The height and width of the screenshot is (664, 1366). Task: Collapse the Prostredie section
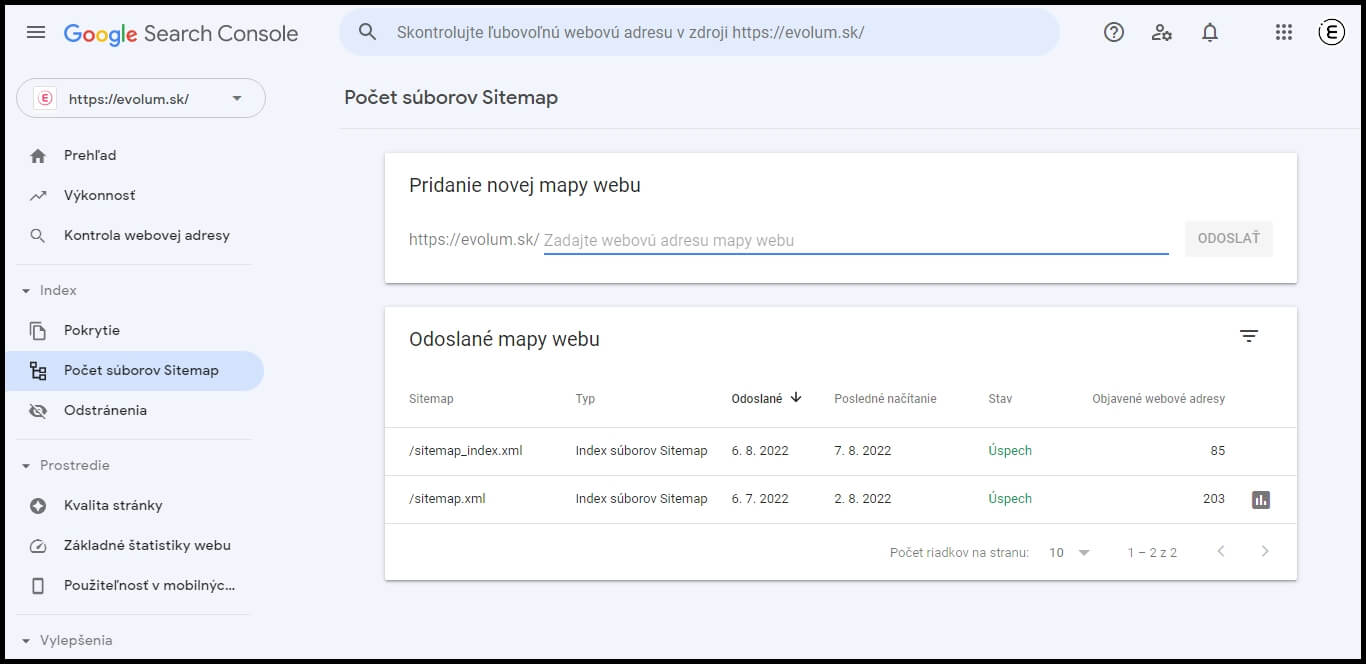[26, 466]
